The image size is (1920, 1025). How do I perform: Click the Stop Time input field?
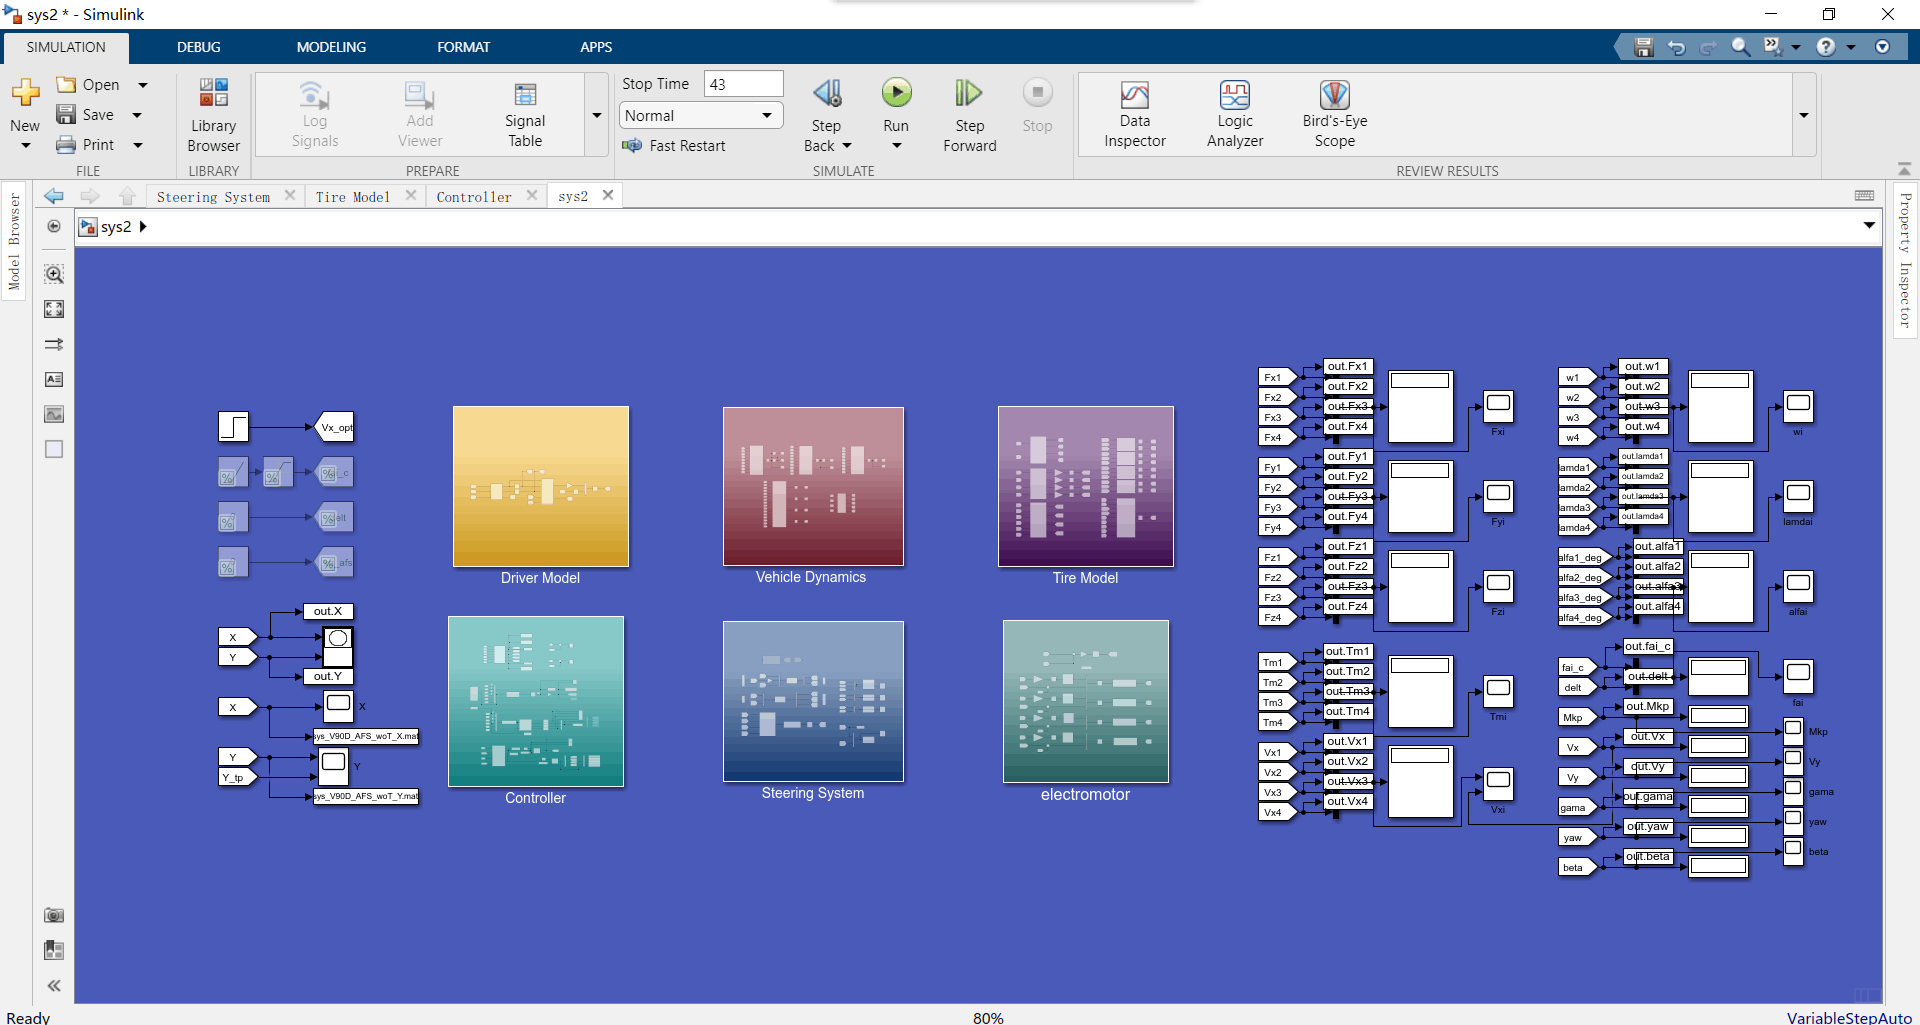point(743,84)
